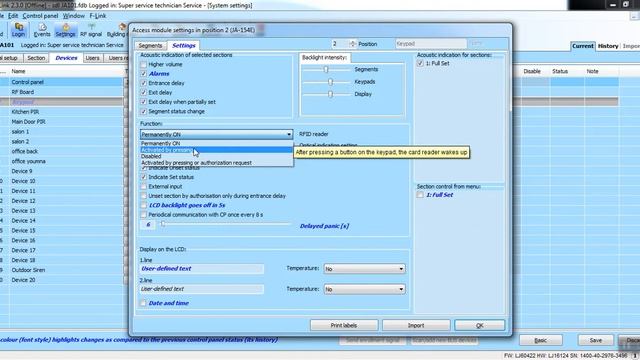Open the Control panel menu

pyautogui.click(x=40, y=16)
